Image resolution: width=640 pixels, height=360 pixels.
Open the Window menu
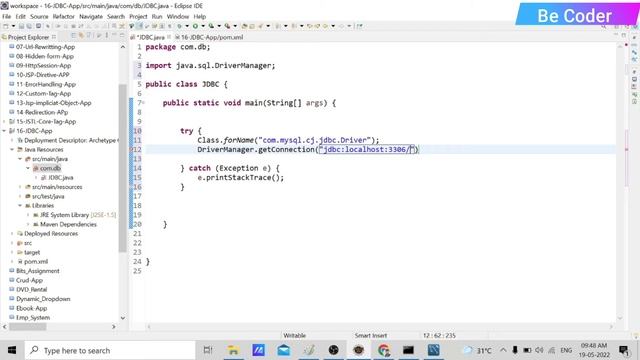(178, 16)
